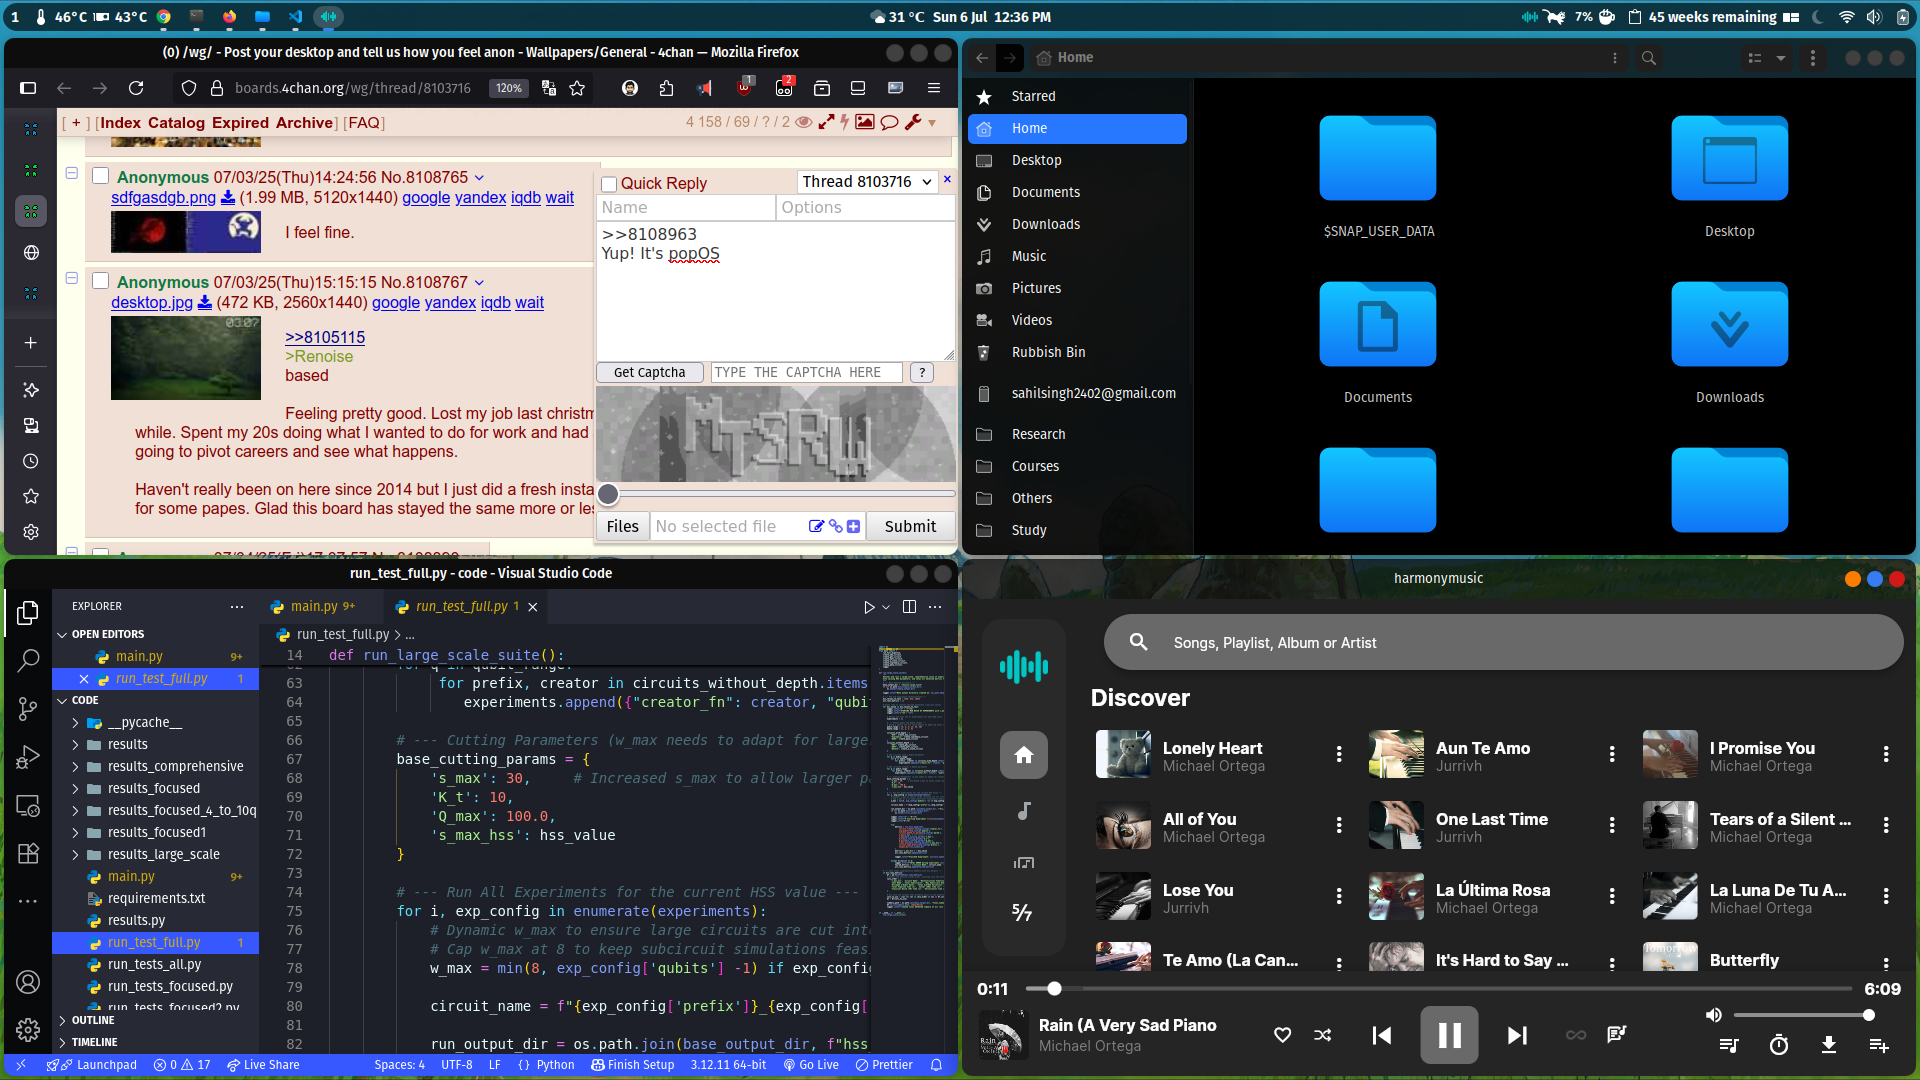
Task: Open VS Code Run and Debug view
Action: [x=28, y=757]
